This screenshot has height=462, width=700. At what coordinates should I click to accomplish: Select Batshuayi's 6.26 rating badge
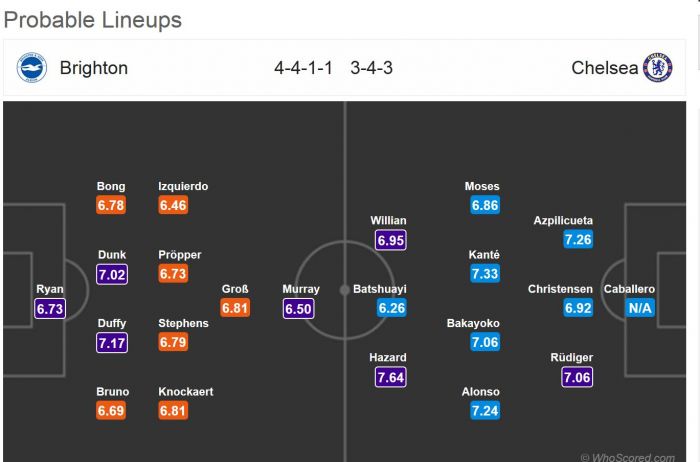click(x=391, y=308)
